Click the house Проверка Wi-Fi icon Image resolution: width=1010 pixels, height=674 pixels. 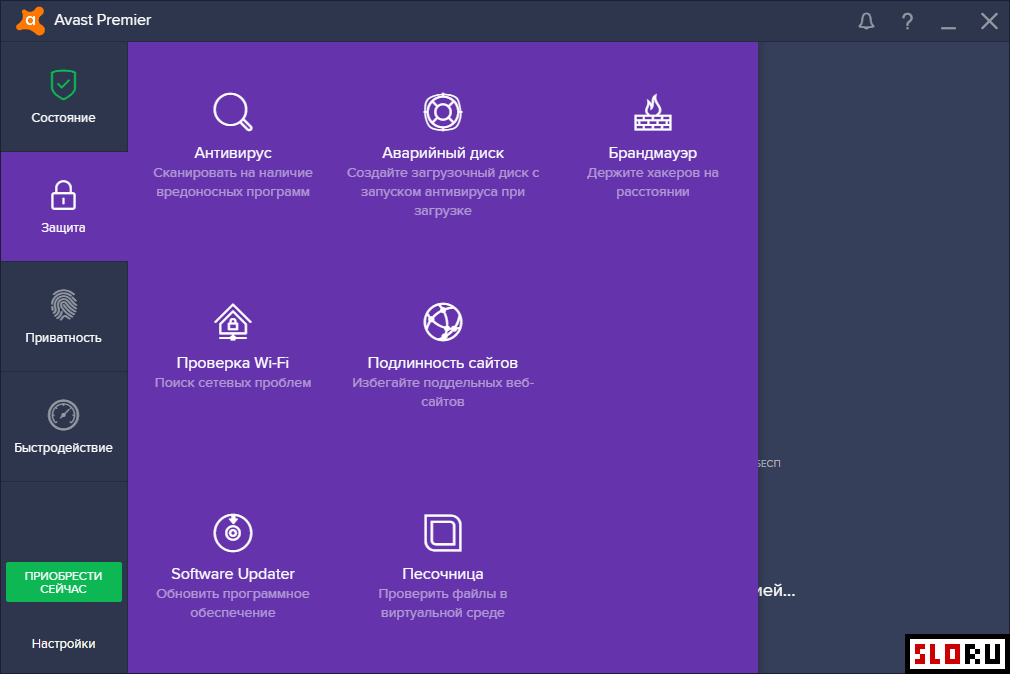233,322
